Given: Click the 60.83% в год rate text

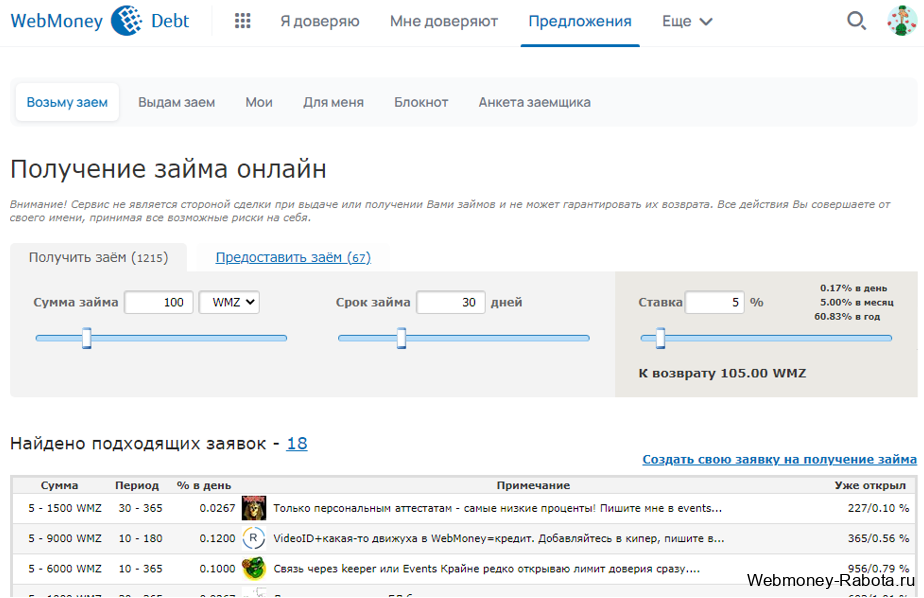Looking at the screenshot, I should pyautogui.click(x=847, y=316).
